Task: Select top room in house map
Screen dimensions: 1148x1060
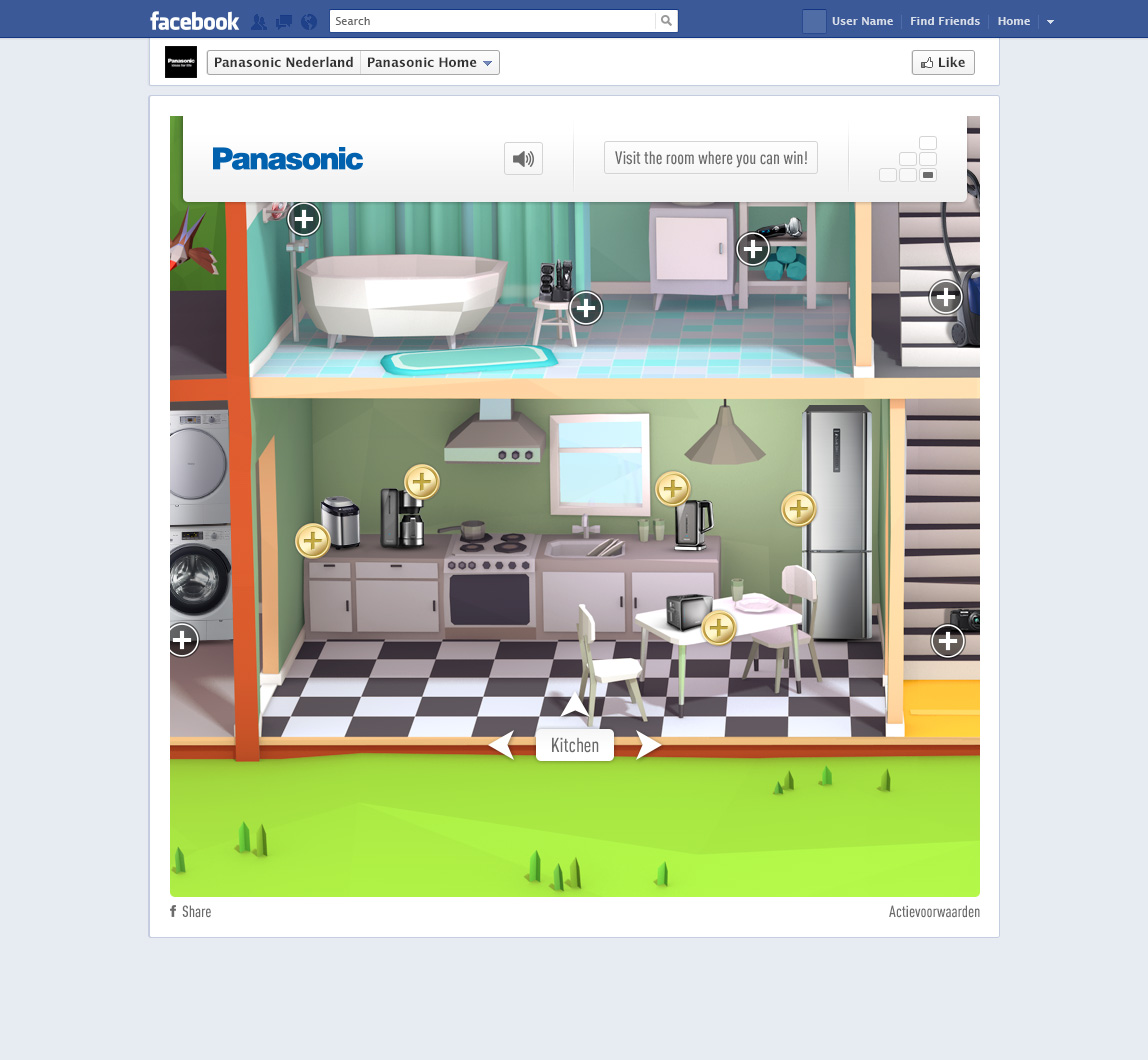Action: [928, 143]
